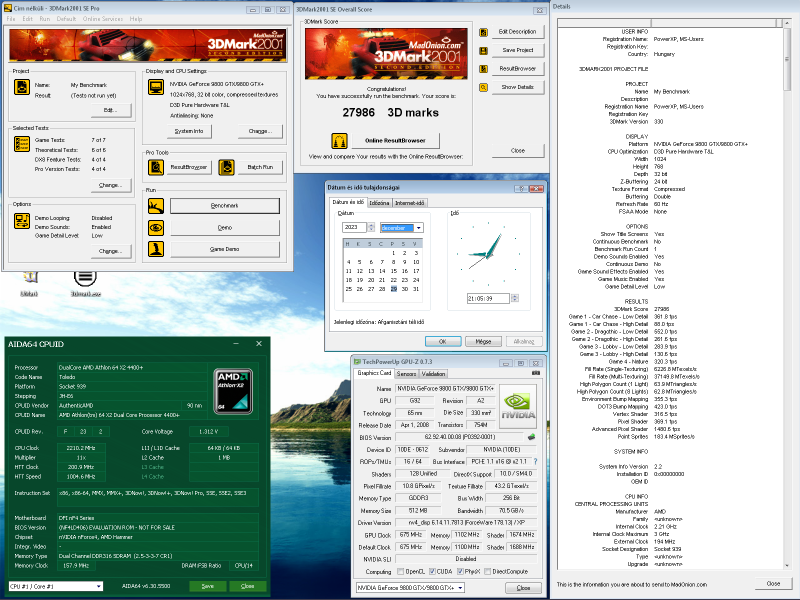
Task: Click the GPU-Z BIOS save chip icon
Action: tap(531, 437)
